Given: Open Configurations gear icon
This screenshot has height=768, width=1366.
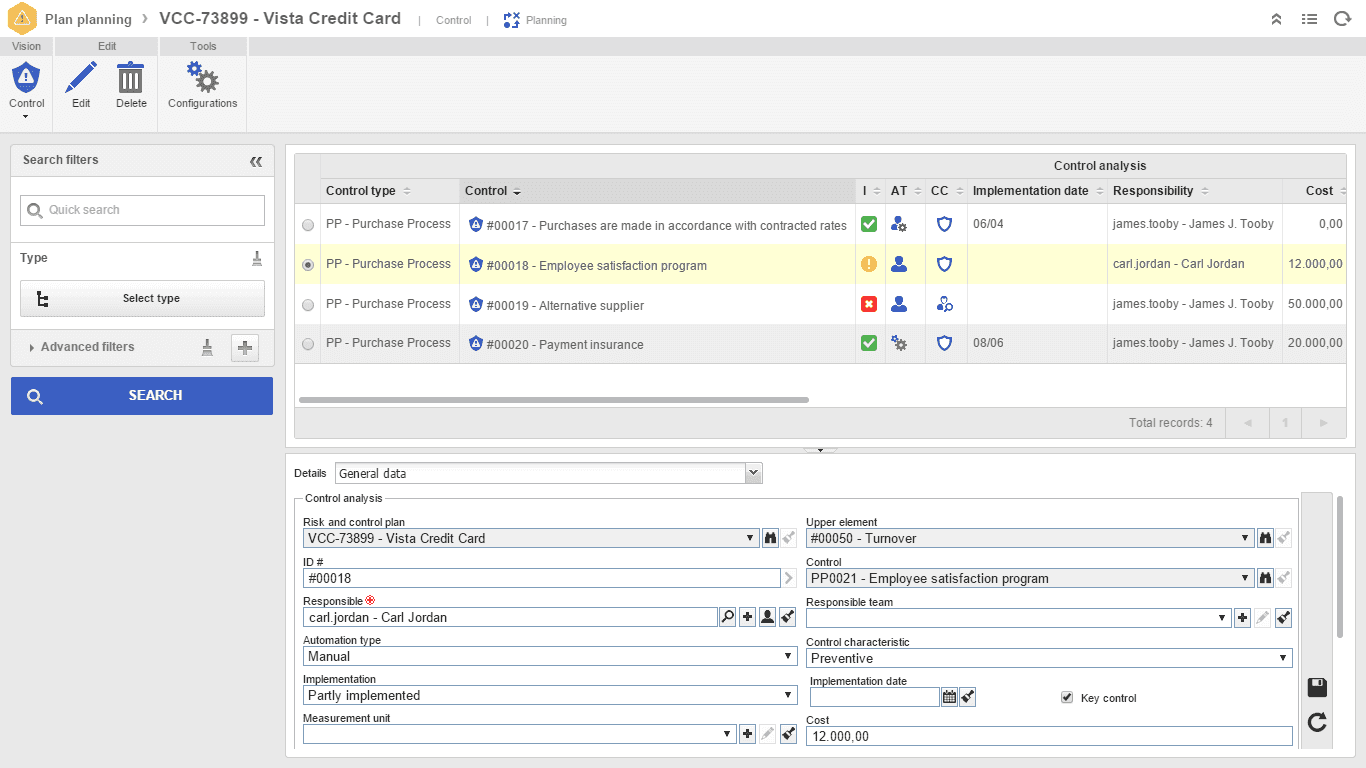Looking at the screenshot, I should [x=203, y=78].
